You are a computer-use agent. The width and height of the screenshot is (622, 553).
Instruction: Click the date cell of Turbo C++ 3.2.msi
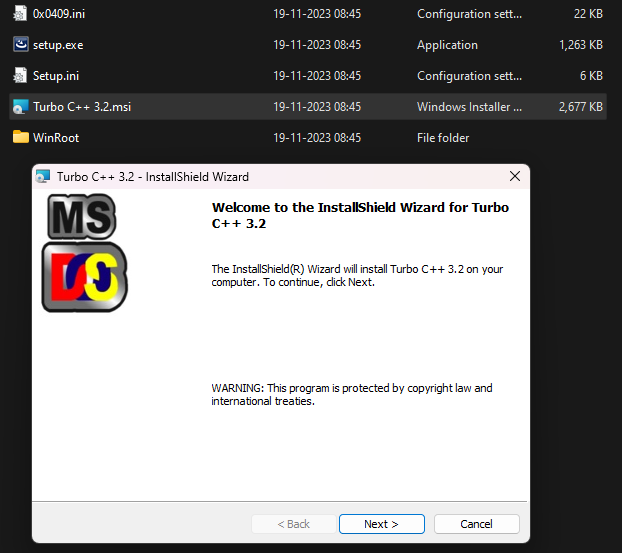click(x=317, y=107)
